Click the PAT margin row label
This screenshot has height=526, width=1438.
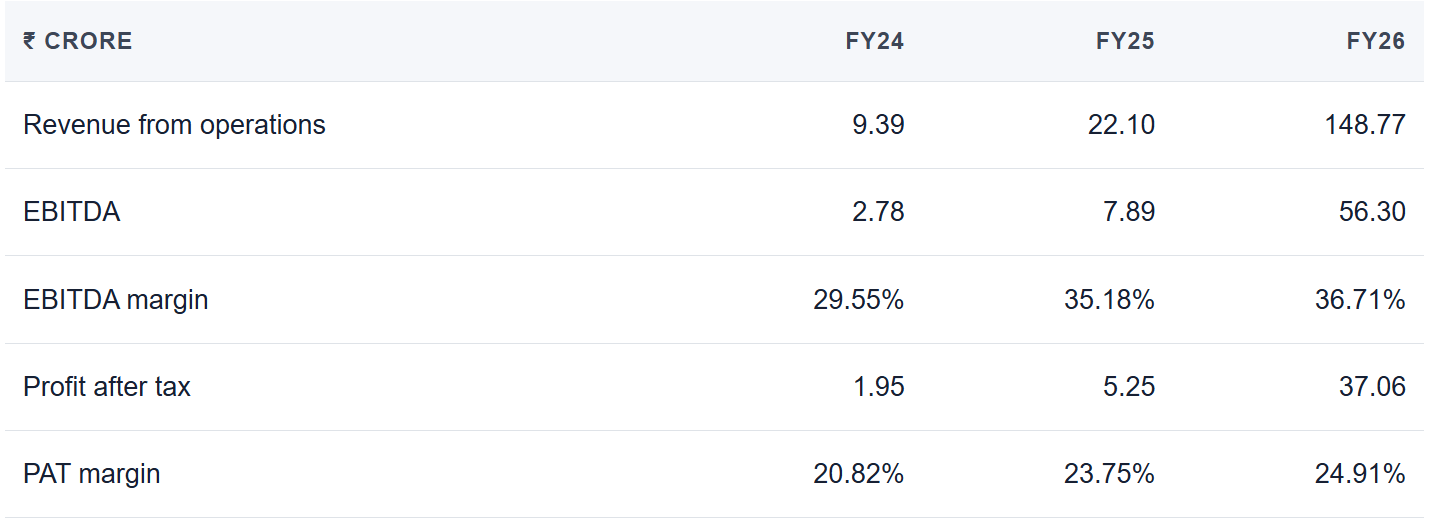pyautogui.click(x=92, y=473)
